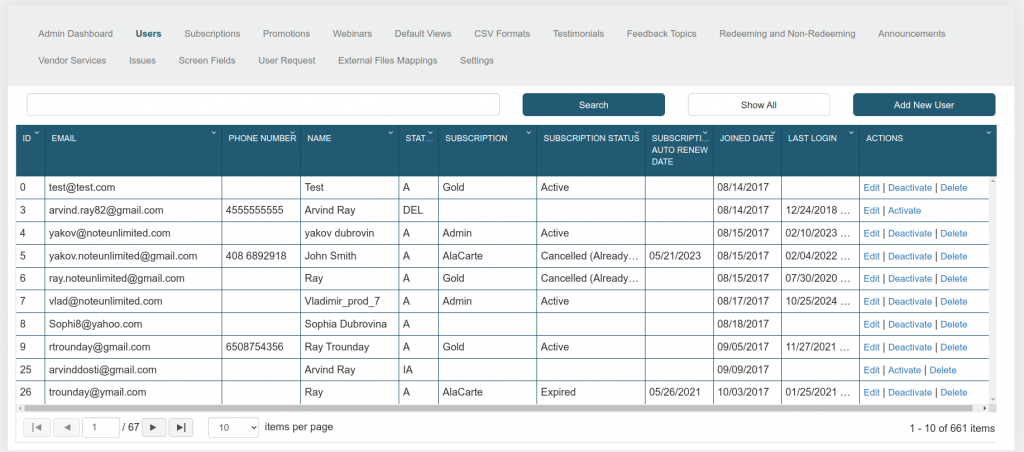Open the Name column menu arrow
The image size is (1024, 452).
(x=391, y=132)
